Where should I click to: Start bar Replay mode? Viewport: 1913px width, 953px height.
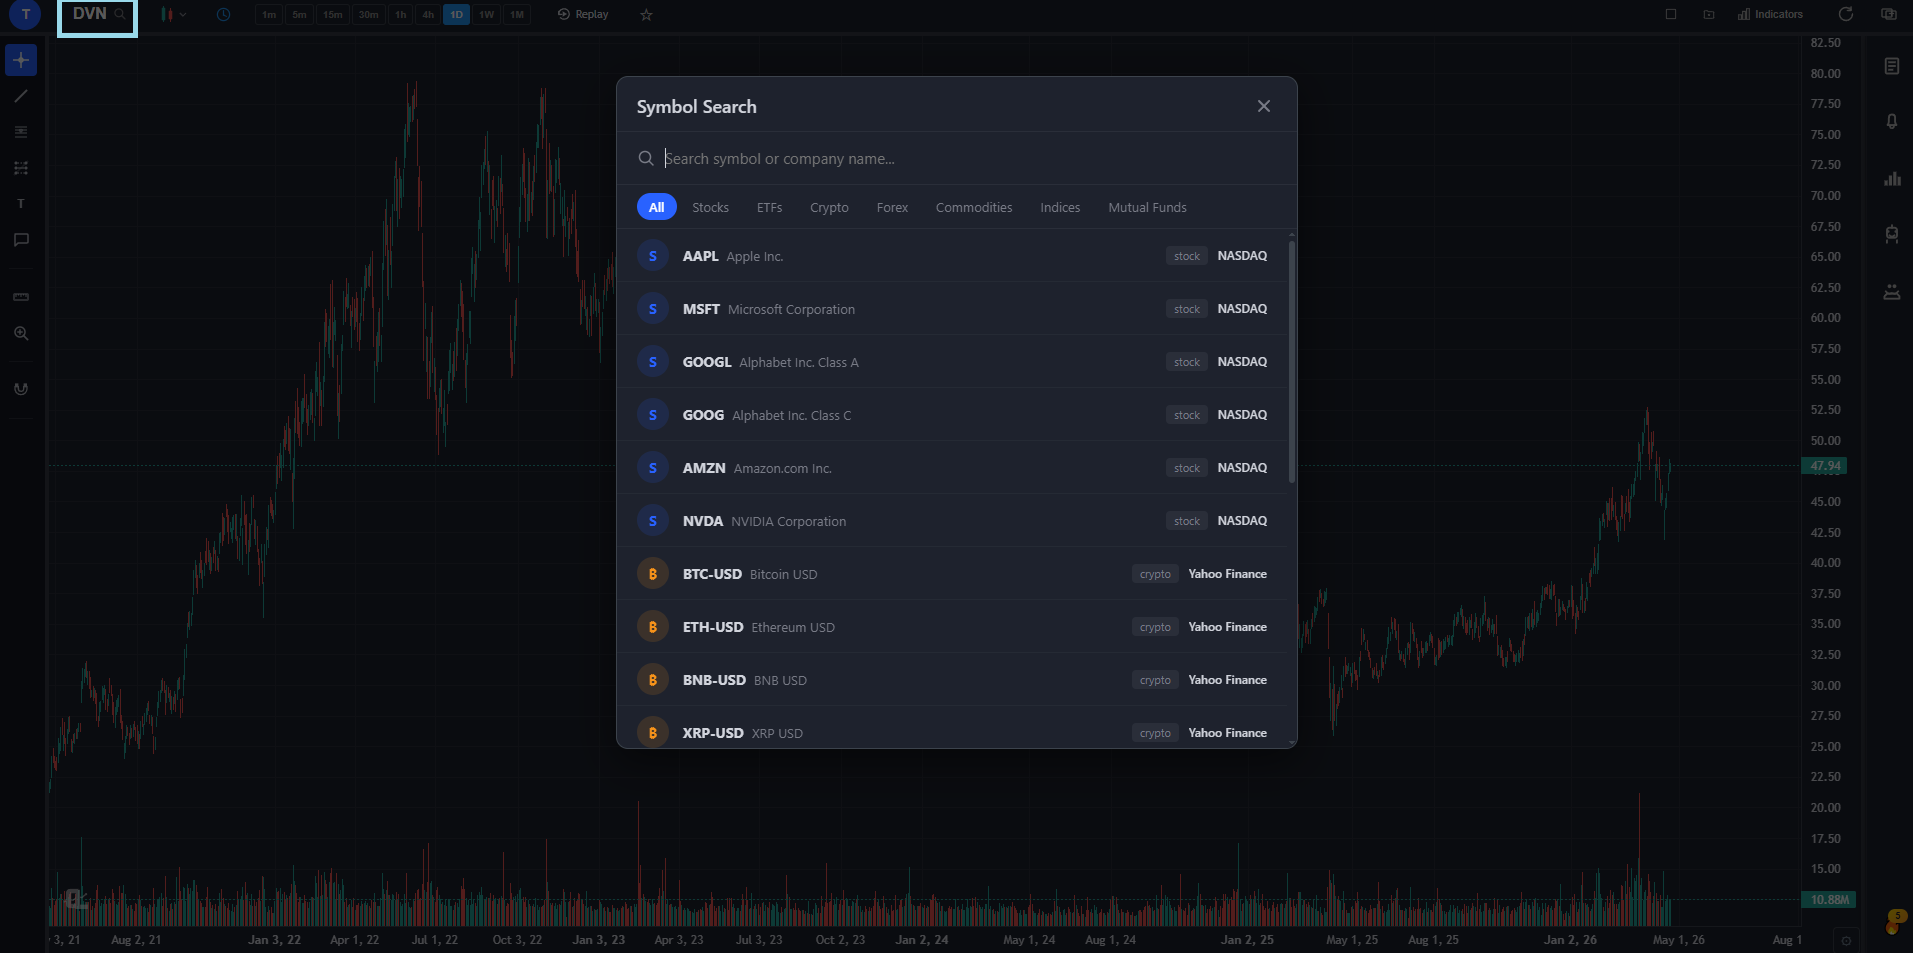583,15
